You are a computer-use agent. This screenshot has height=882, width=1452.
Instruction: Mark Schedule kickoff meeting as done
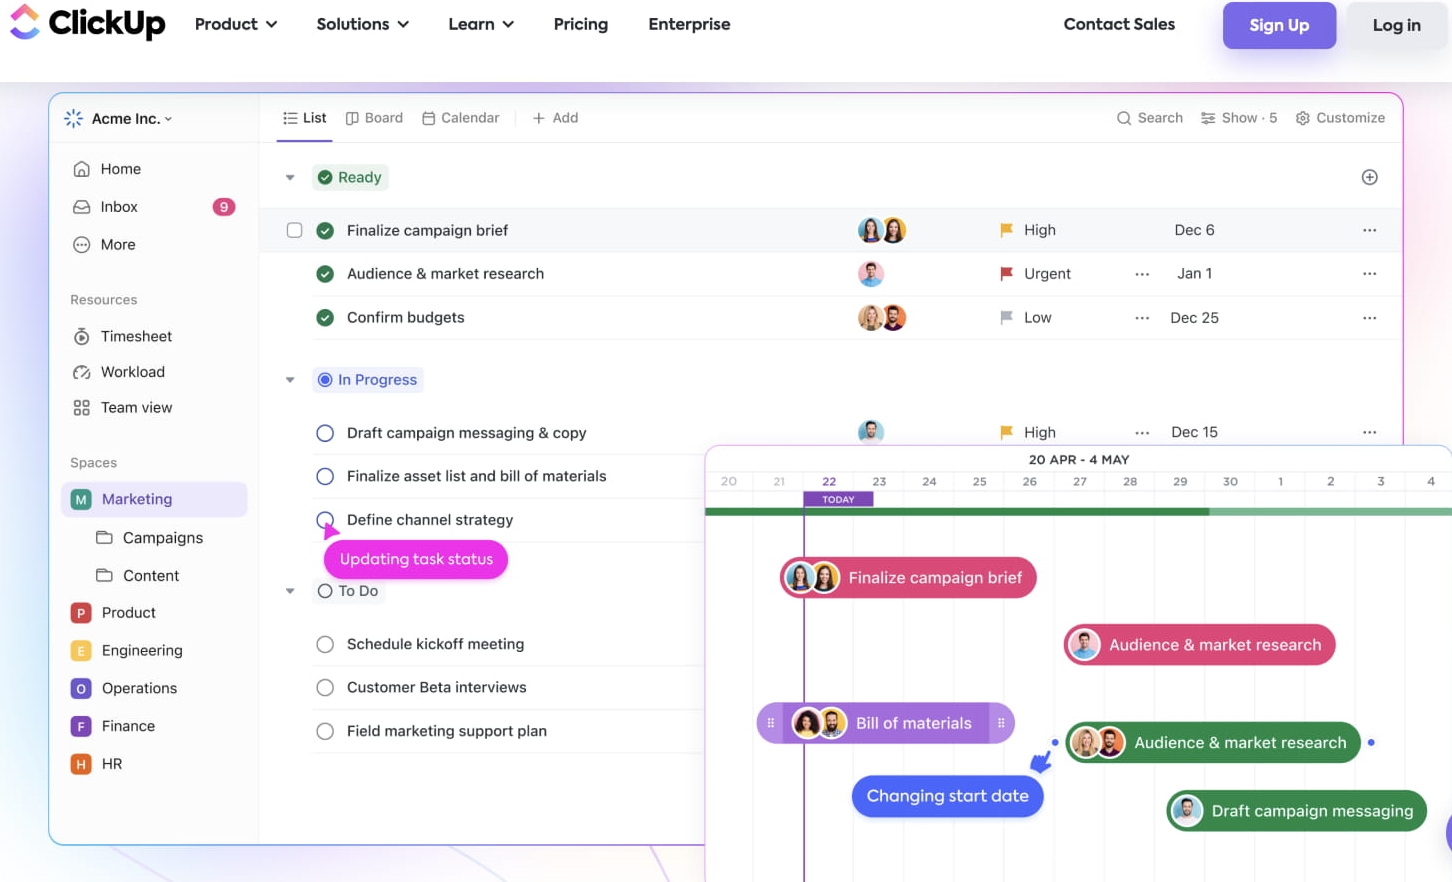[x=325, y=645]
